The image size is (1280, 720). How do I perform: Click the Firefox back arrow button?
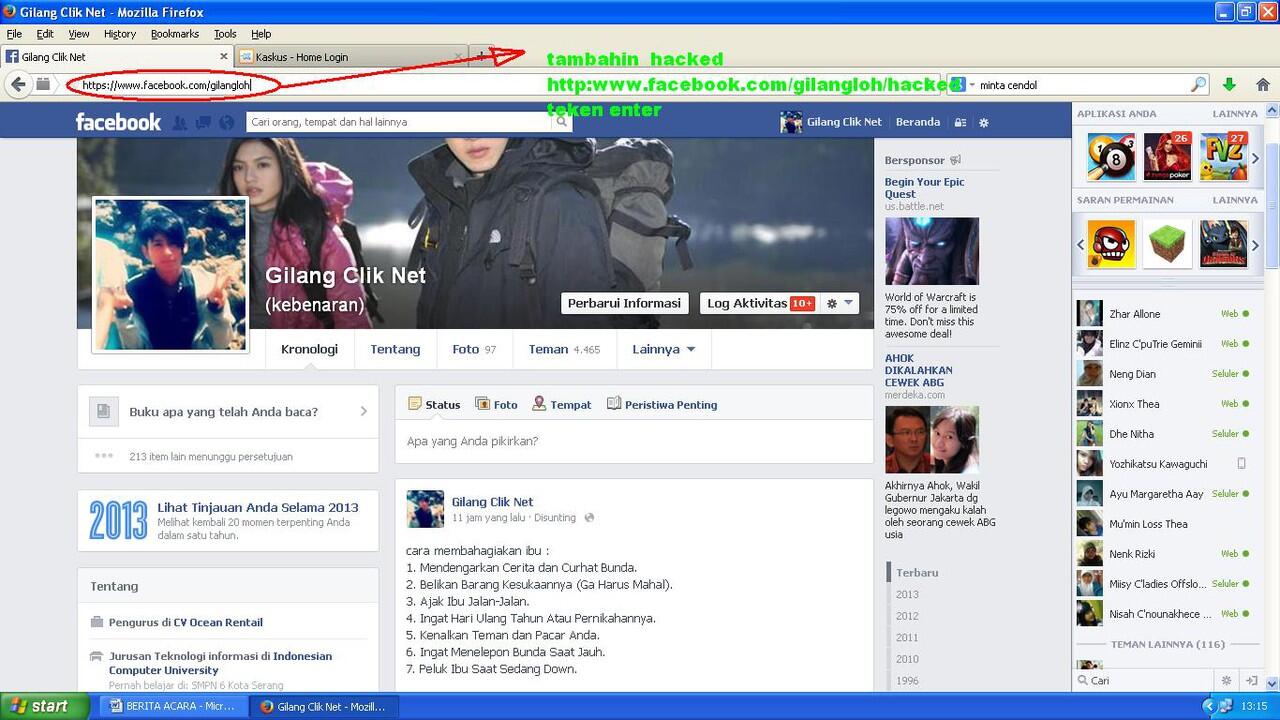18,85
